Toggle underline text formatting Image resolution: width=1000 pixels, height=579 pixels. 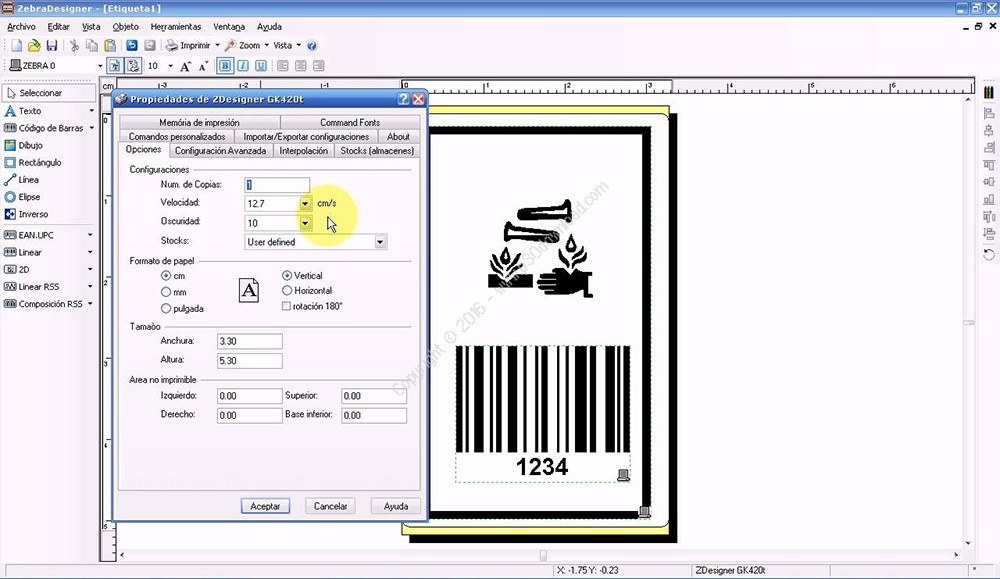point(261,66)
